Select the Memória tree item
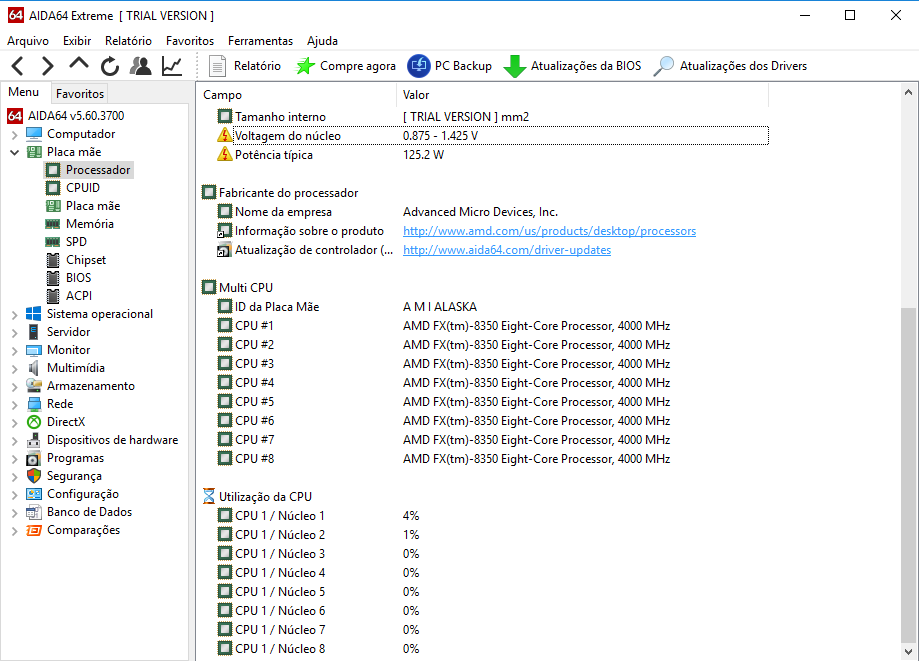 pos(90,223)
